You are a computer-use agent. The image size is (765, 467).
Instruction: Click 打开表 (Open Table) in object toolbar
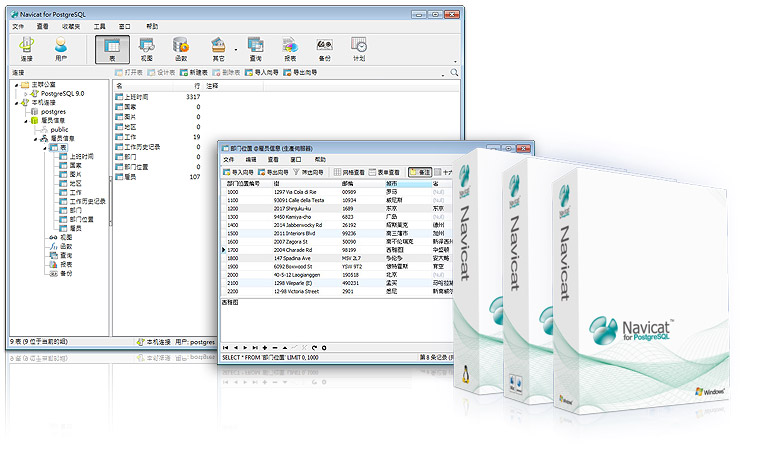pyautogui.click(x=128, y=72)
